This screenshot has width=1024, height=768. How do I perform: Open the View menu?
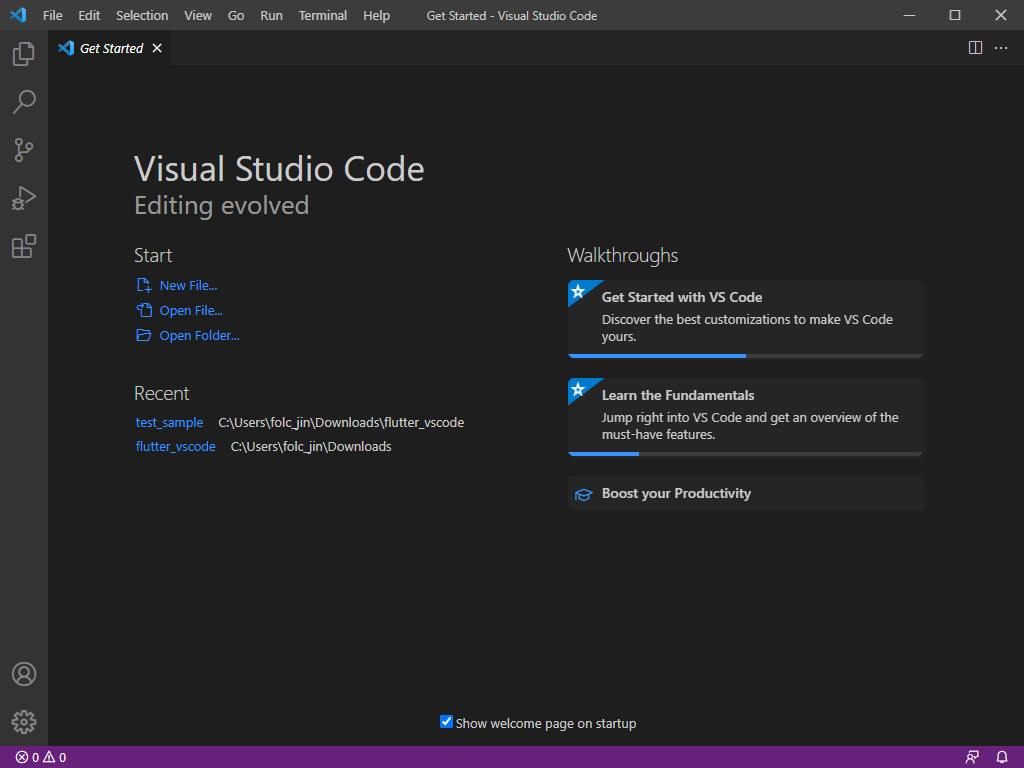coord(198,15)
